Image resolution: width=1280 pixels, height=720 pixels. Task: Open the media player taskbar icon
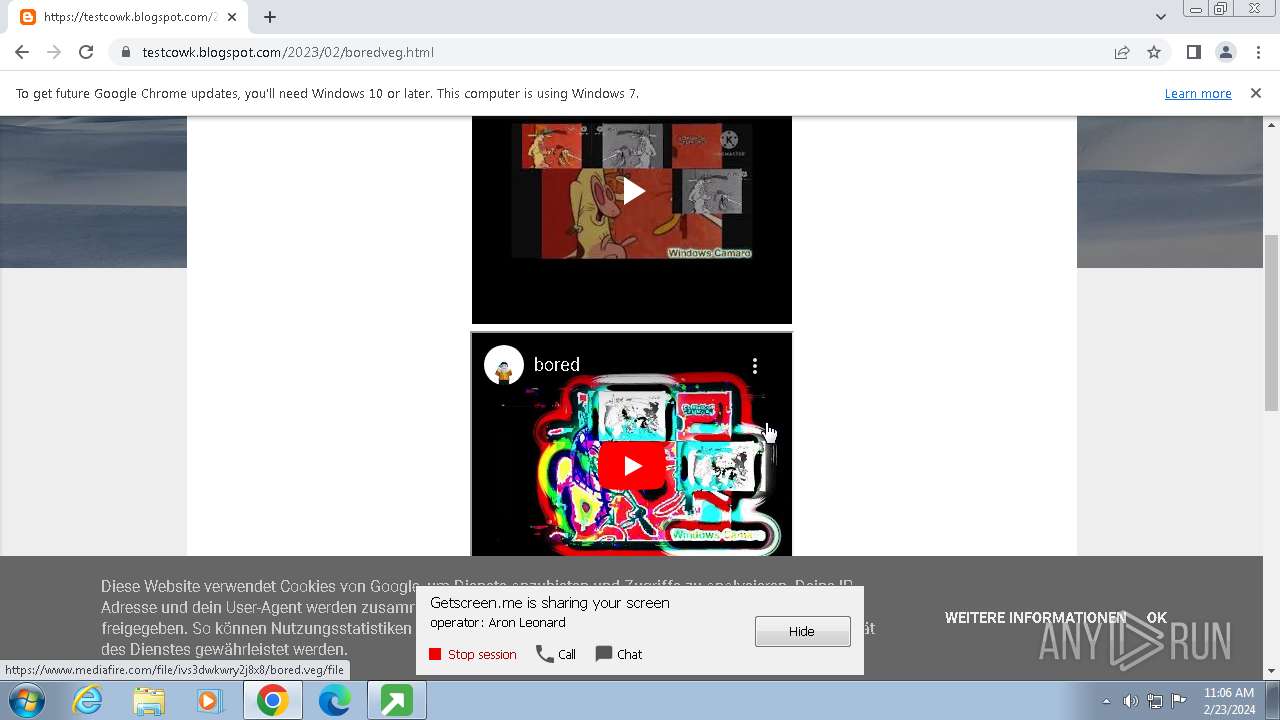click(x=210, y=701)
